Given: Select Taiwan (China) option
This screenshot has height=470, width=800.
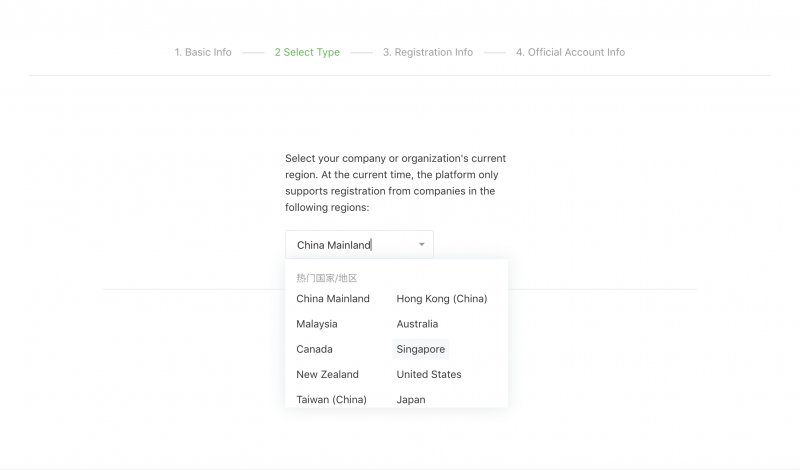Looking at the screenshot, I should [332, 399].
